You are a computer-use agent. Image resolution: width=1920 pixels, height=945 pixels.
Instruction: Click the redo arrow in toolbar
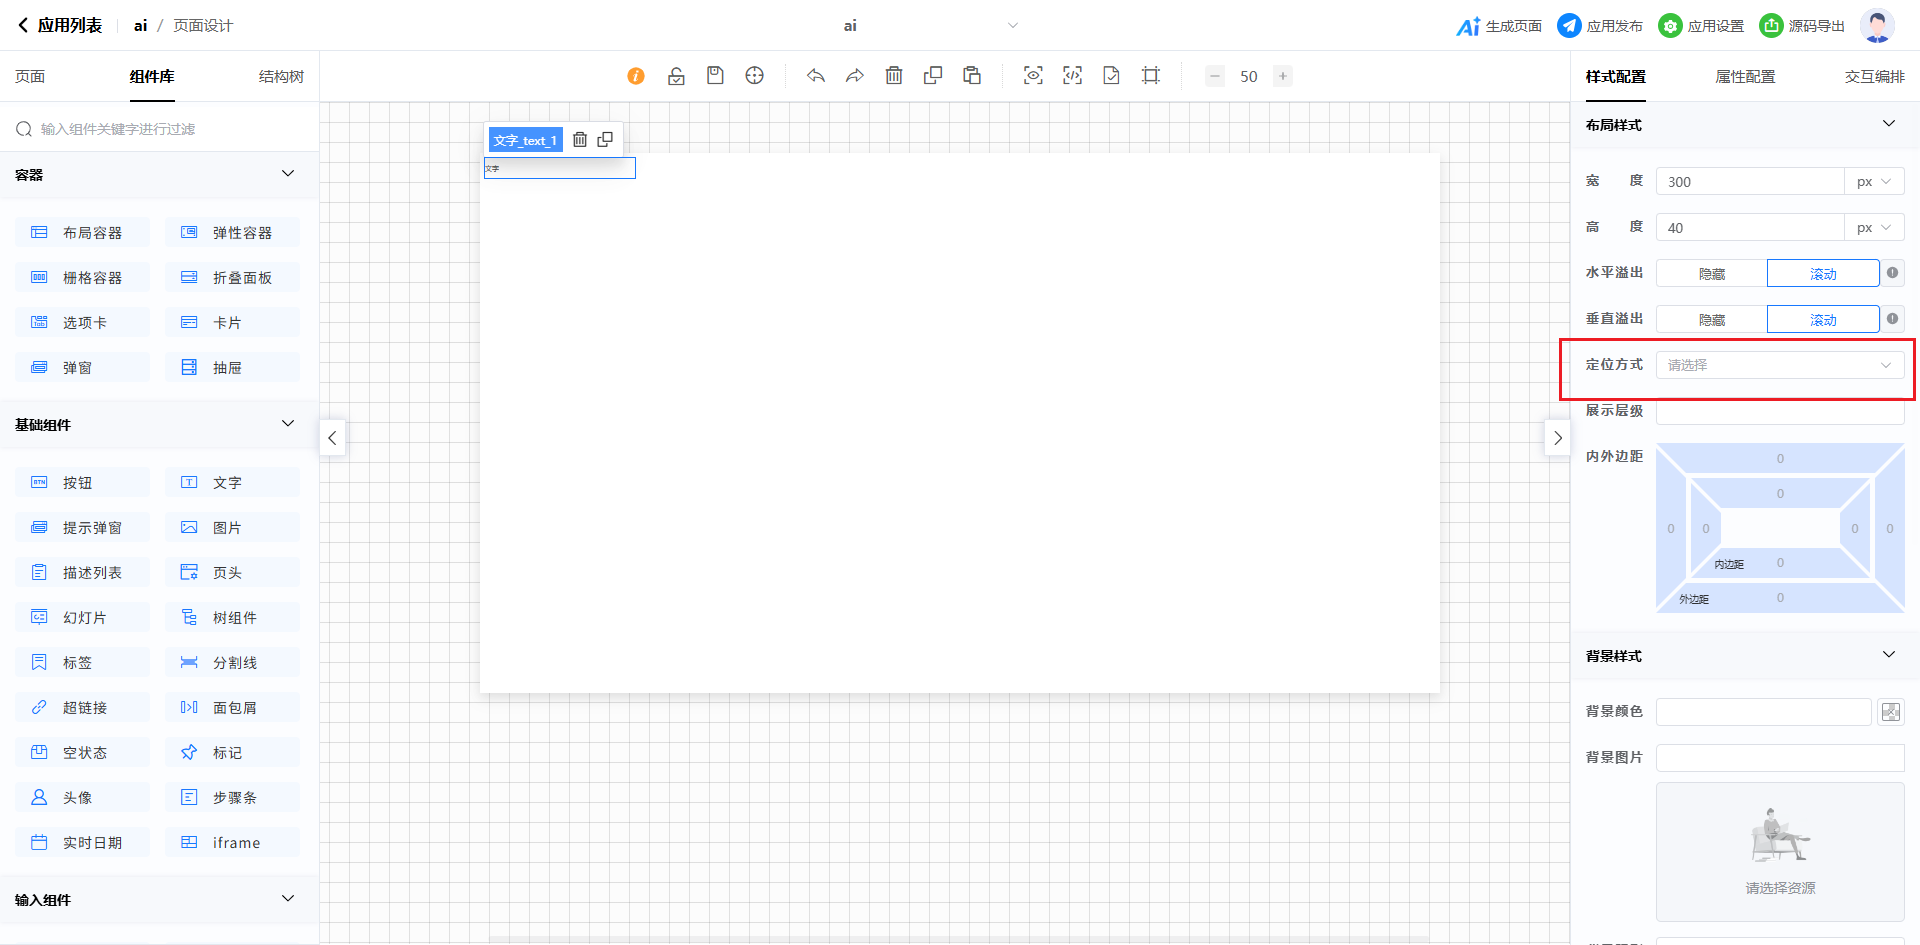click(854, 76)
